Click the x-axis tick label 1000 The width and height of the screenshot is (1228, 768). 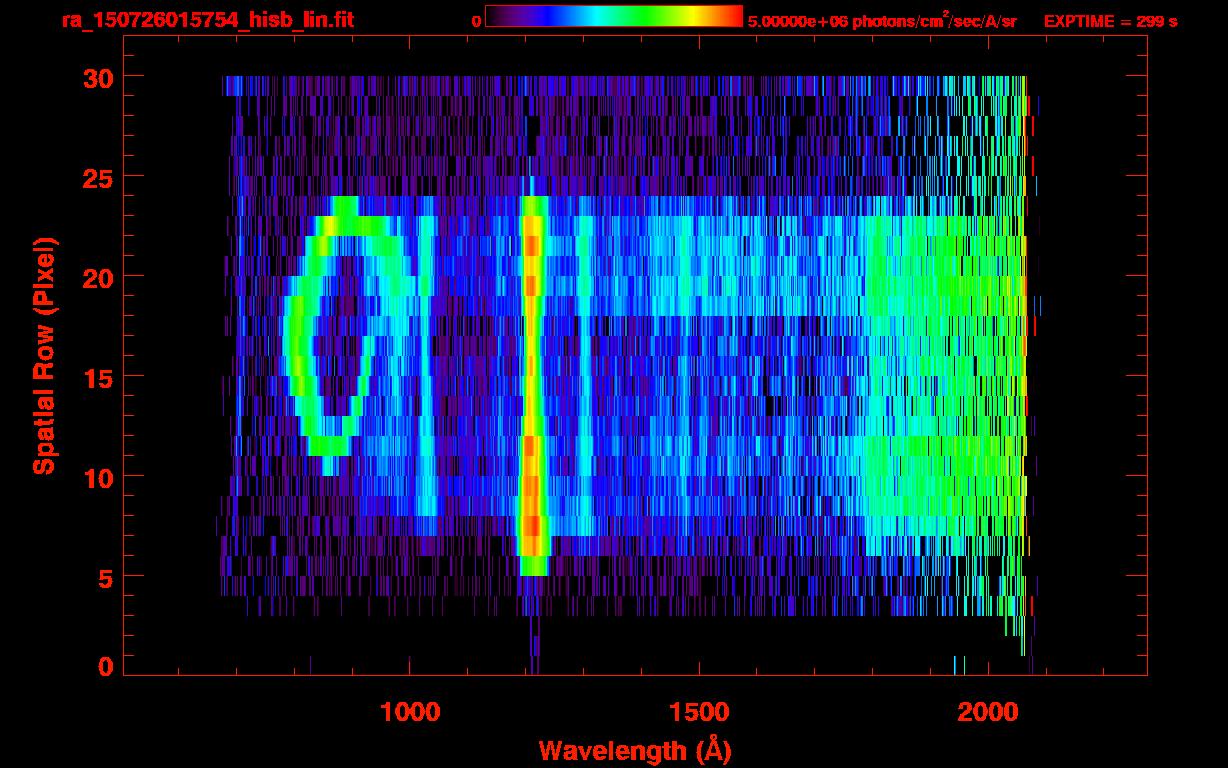click(410, 712)
